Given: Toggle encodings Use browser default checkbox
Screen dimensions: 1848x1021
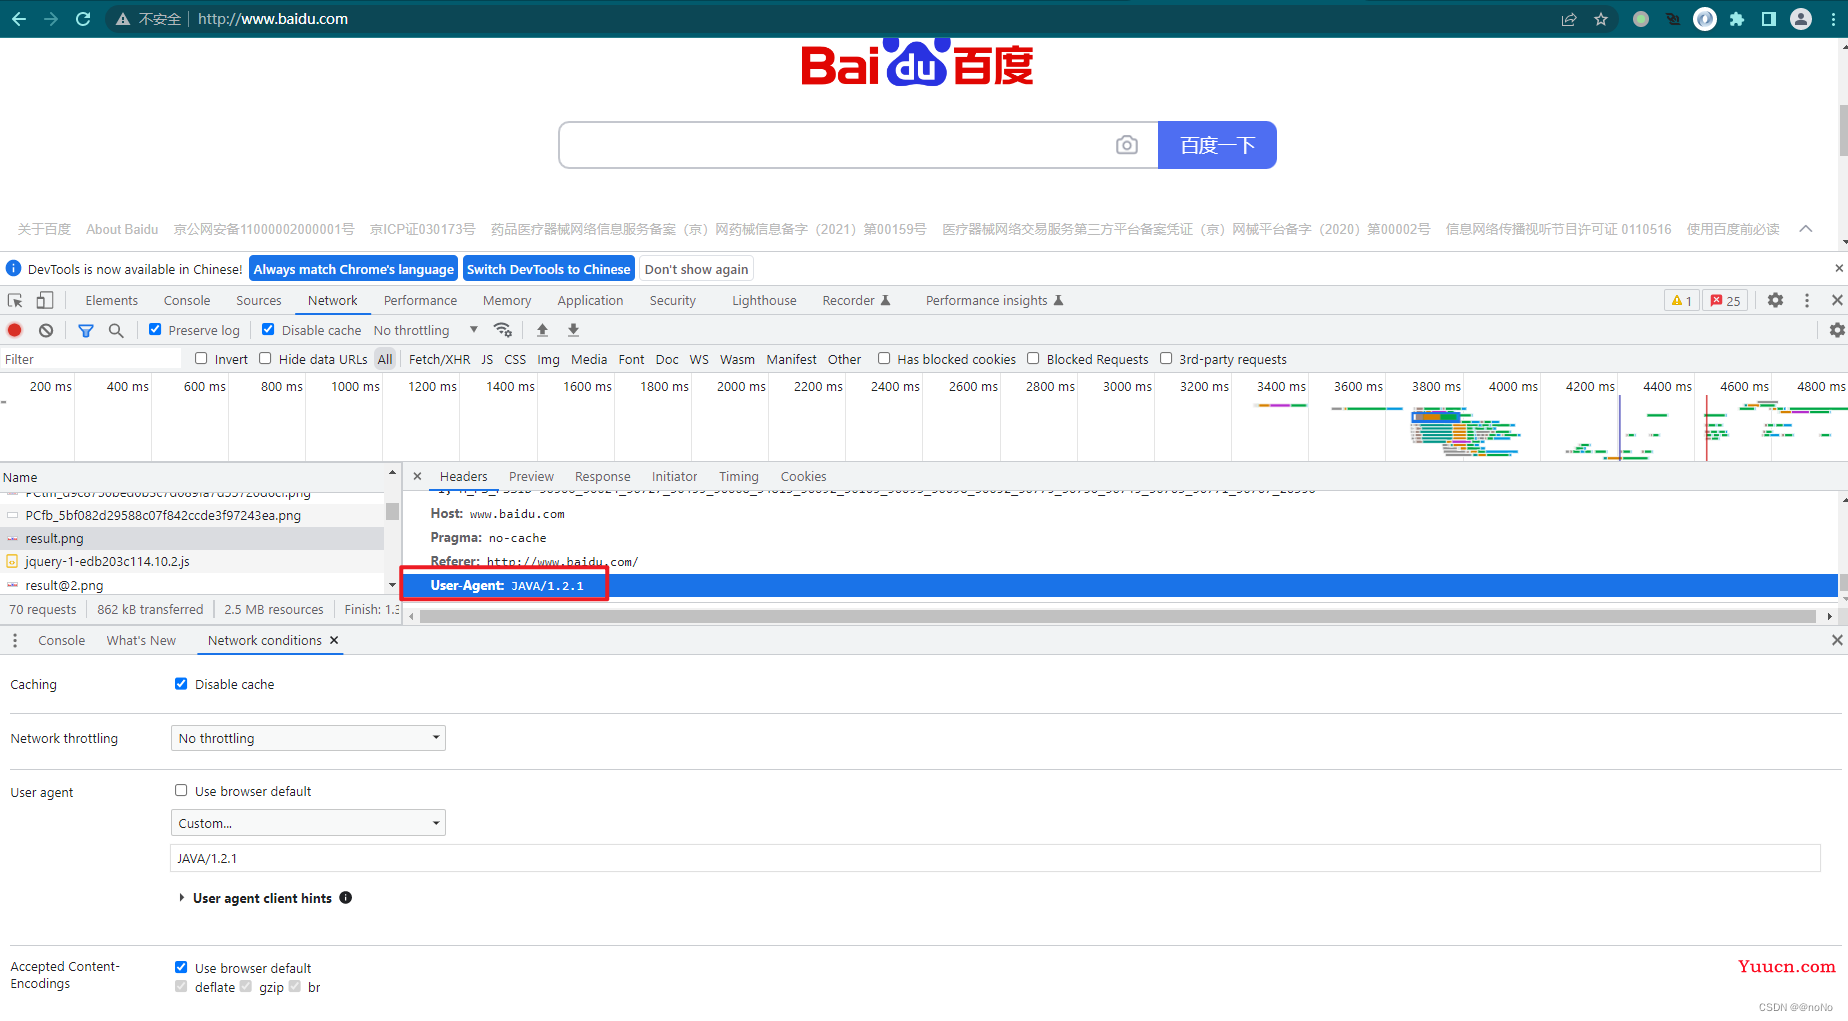Looking at the screenshot, I should [181, 967].
